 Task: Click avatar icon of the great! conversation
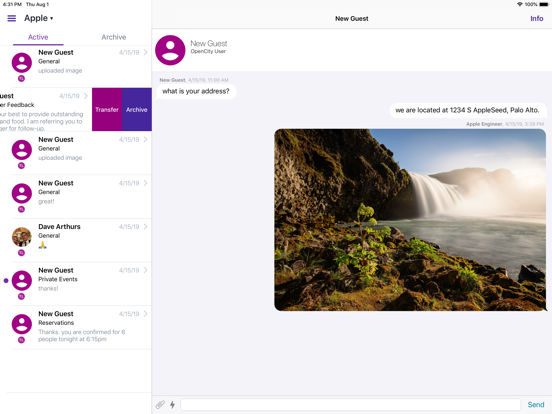(22, 193)
